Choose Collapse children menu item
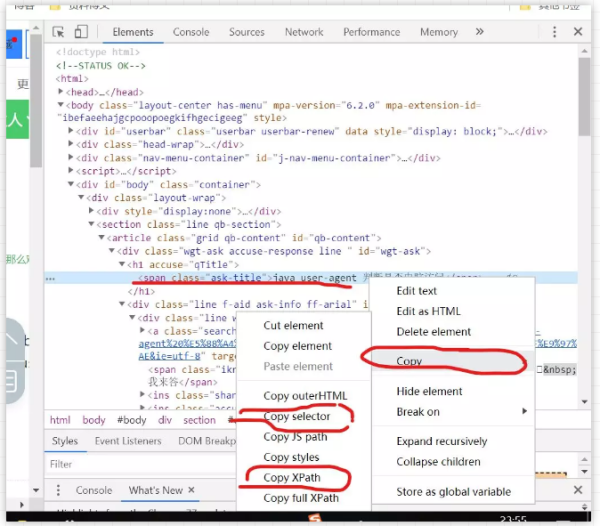Screen dimensions: 600x526 pyautogui.click(x=438, y=461)
